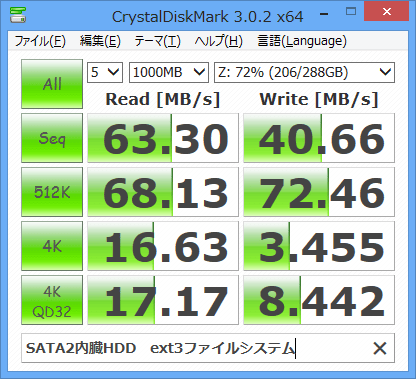Open the ヘルプ(H) menu
This screenshot has width=416, height=379.
point(218,41)
